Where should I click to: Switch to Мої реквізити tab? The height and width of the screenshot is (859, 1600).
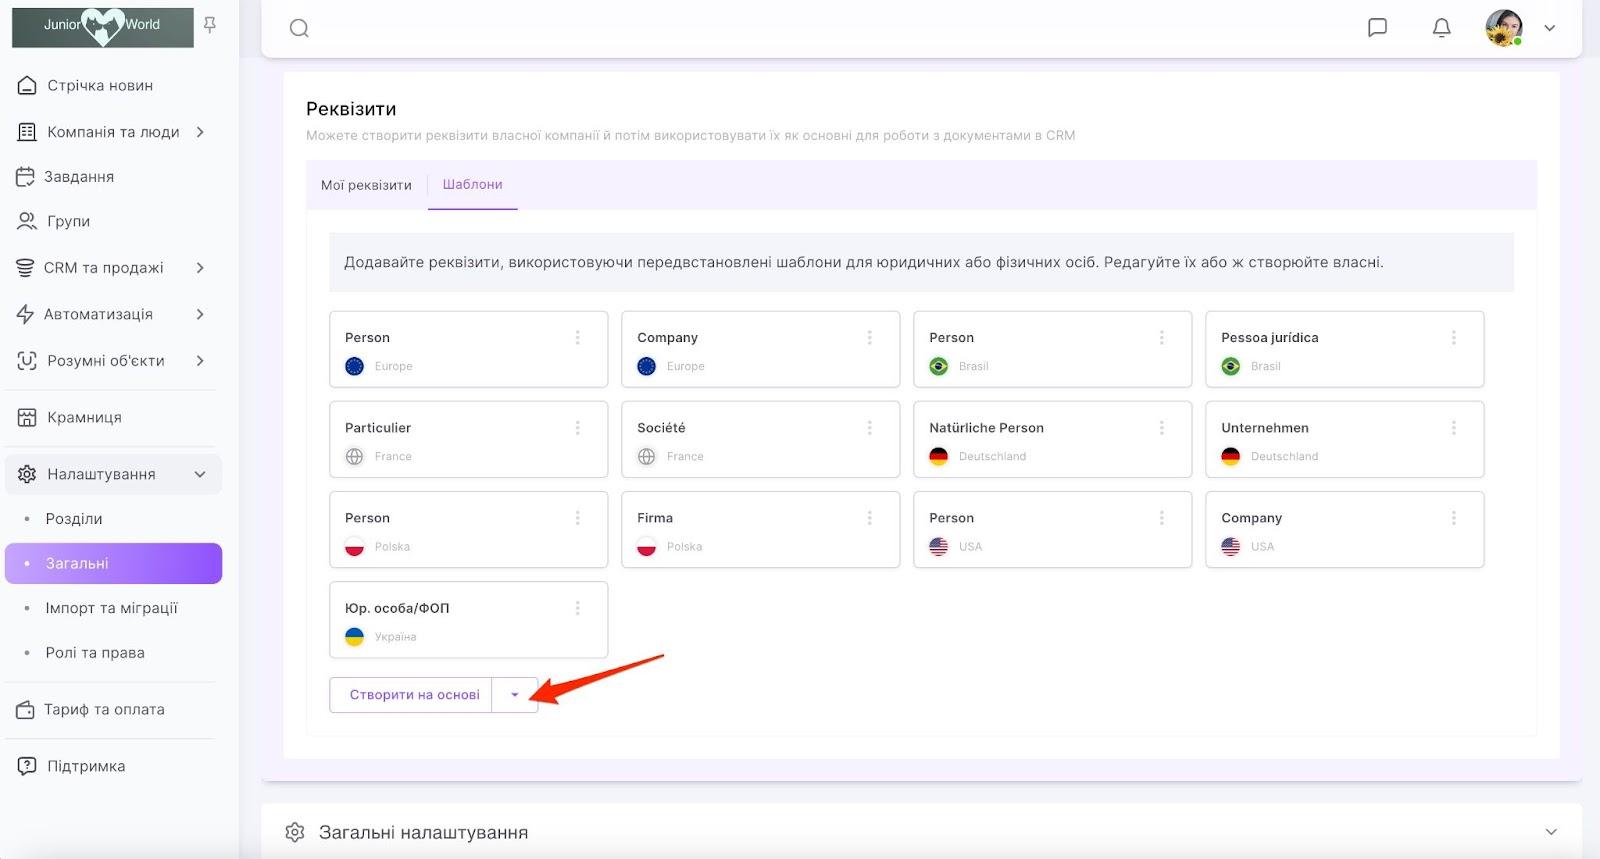click(366, 185)
